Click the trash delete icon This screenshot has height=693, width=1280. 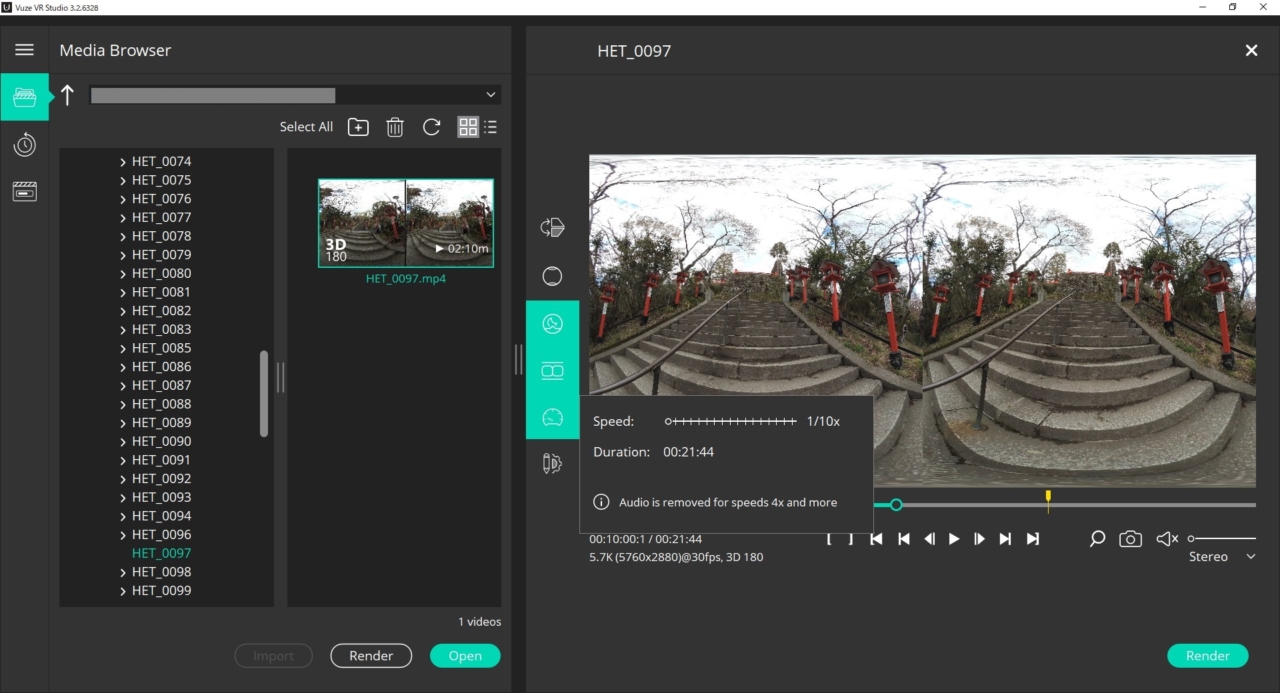(x=395, y=127)
